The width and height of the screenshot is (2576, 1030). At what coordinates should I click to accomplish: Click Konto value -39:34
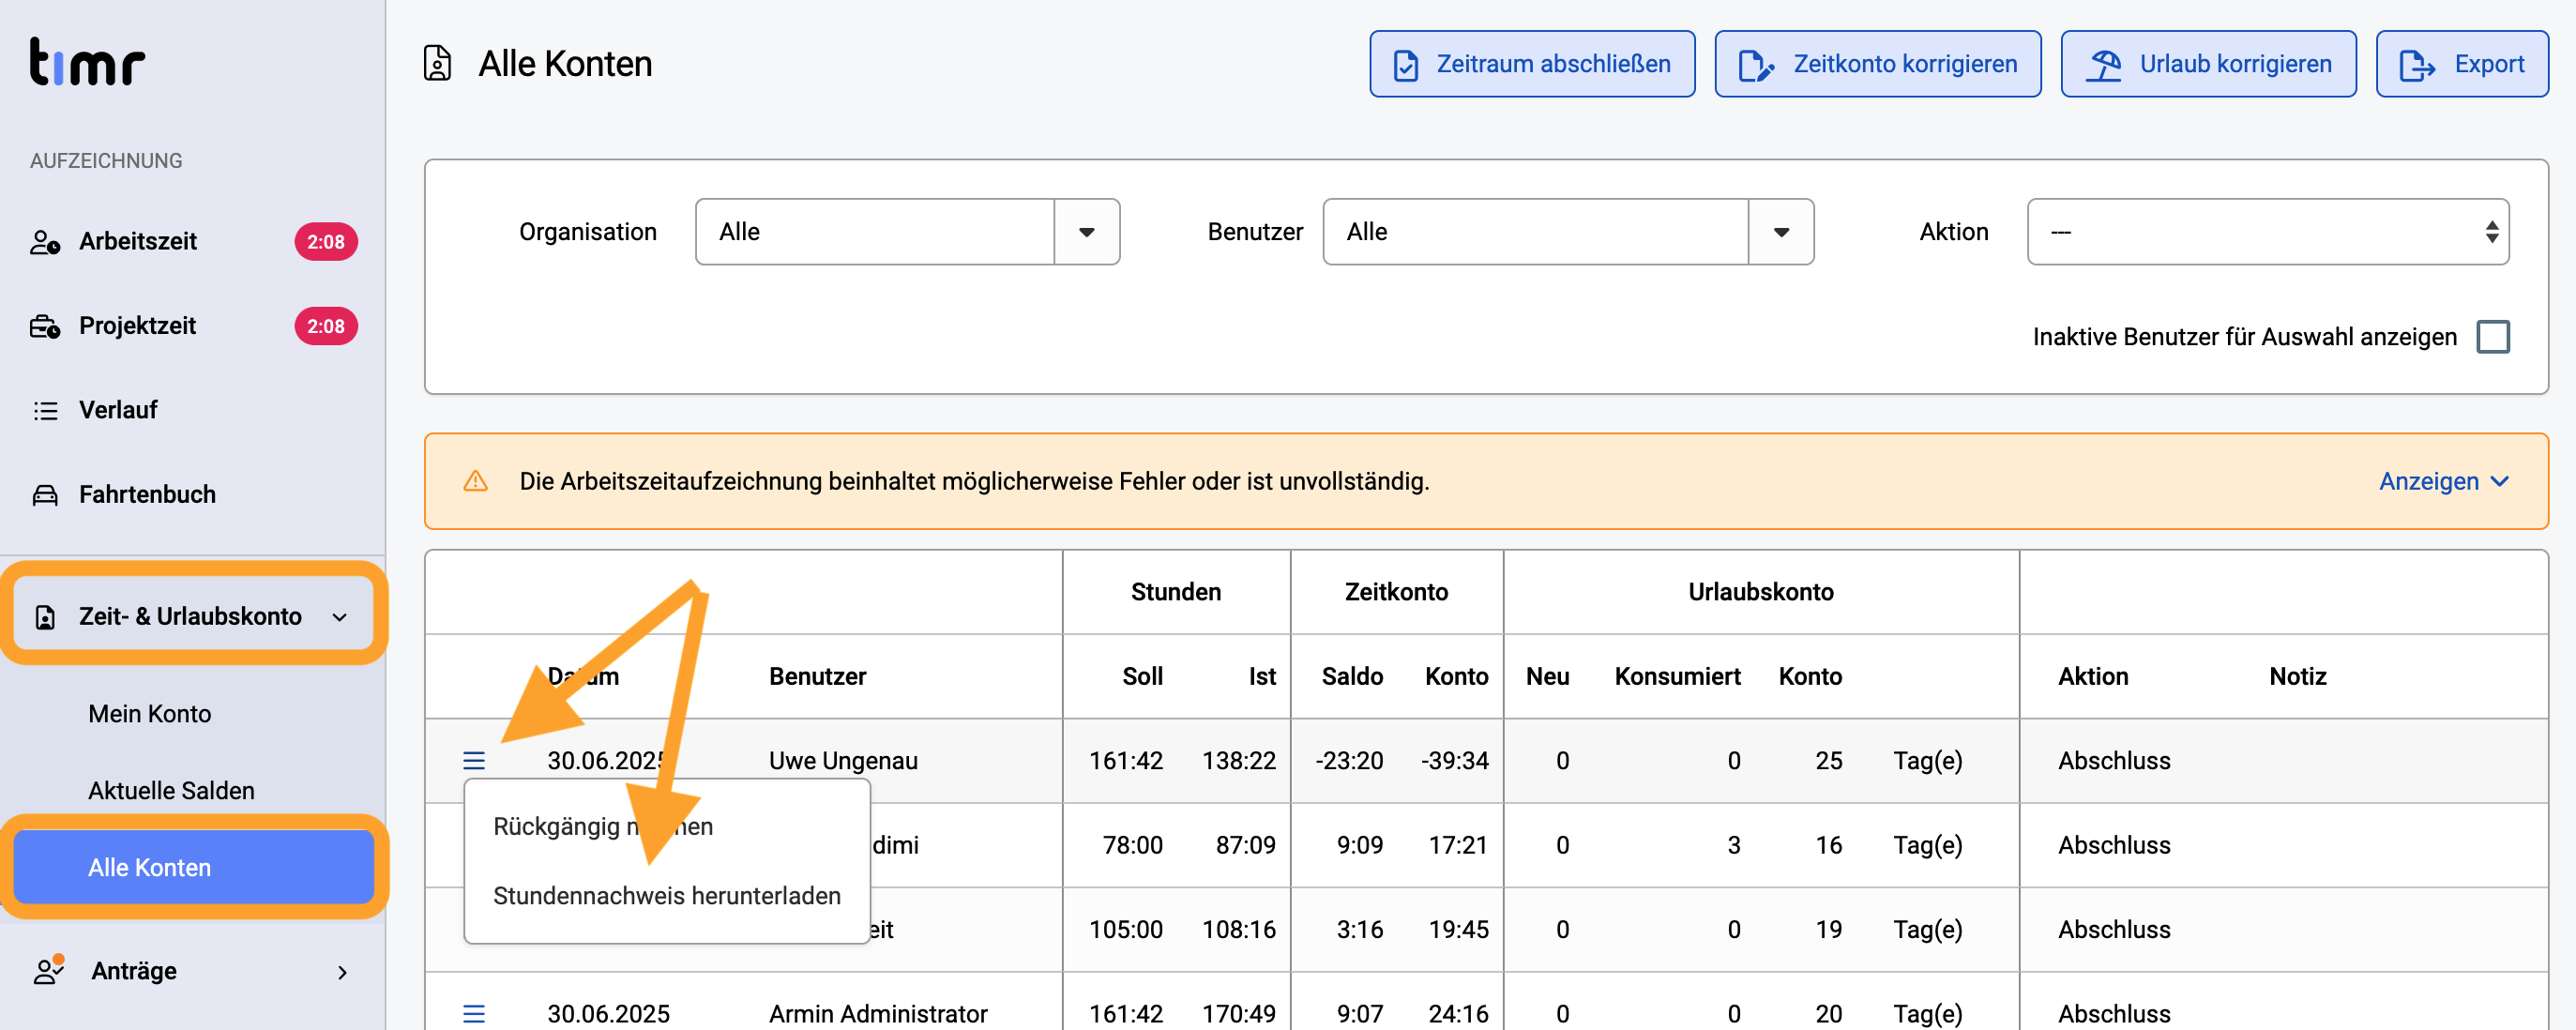[x=1454, y=761]
